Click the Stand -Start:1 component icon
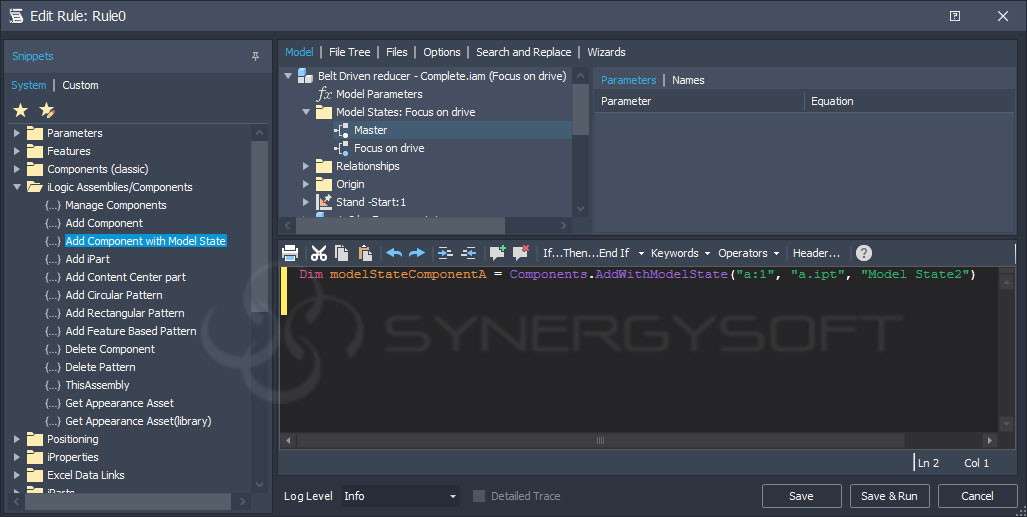 click(324, 202)
